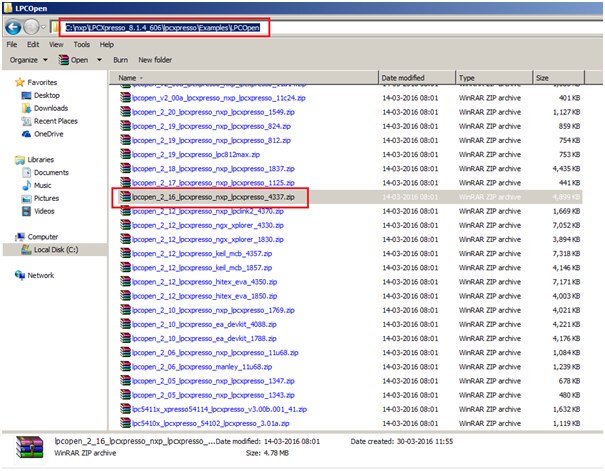Open the Documents library
Viewport: 605px width, 471px height.
click(x=46, y=172)
